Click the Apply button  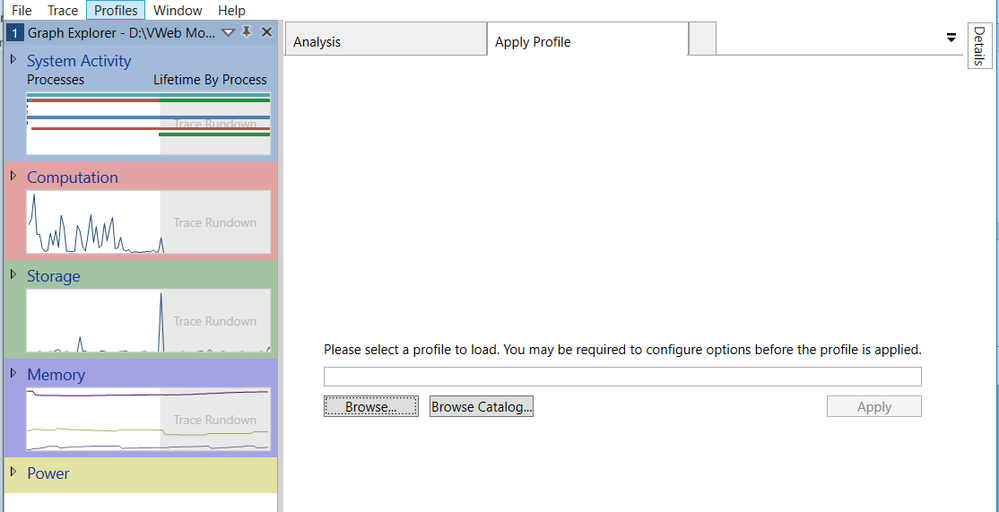tap(874, 406)
